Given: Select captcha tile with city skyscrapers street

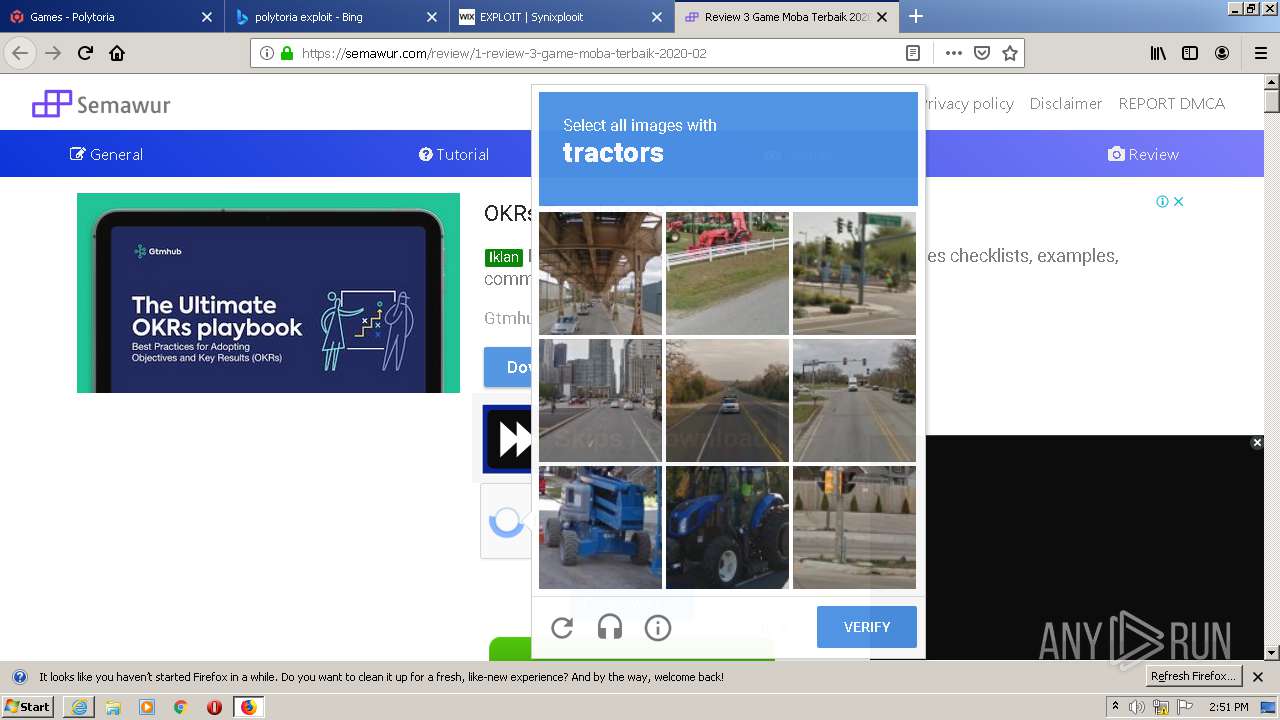Looking at the screenshot, I should 600,400.
